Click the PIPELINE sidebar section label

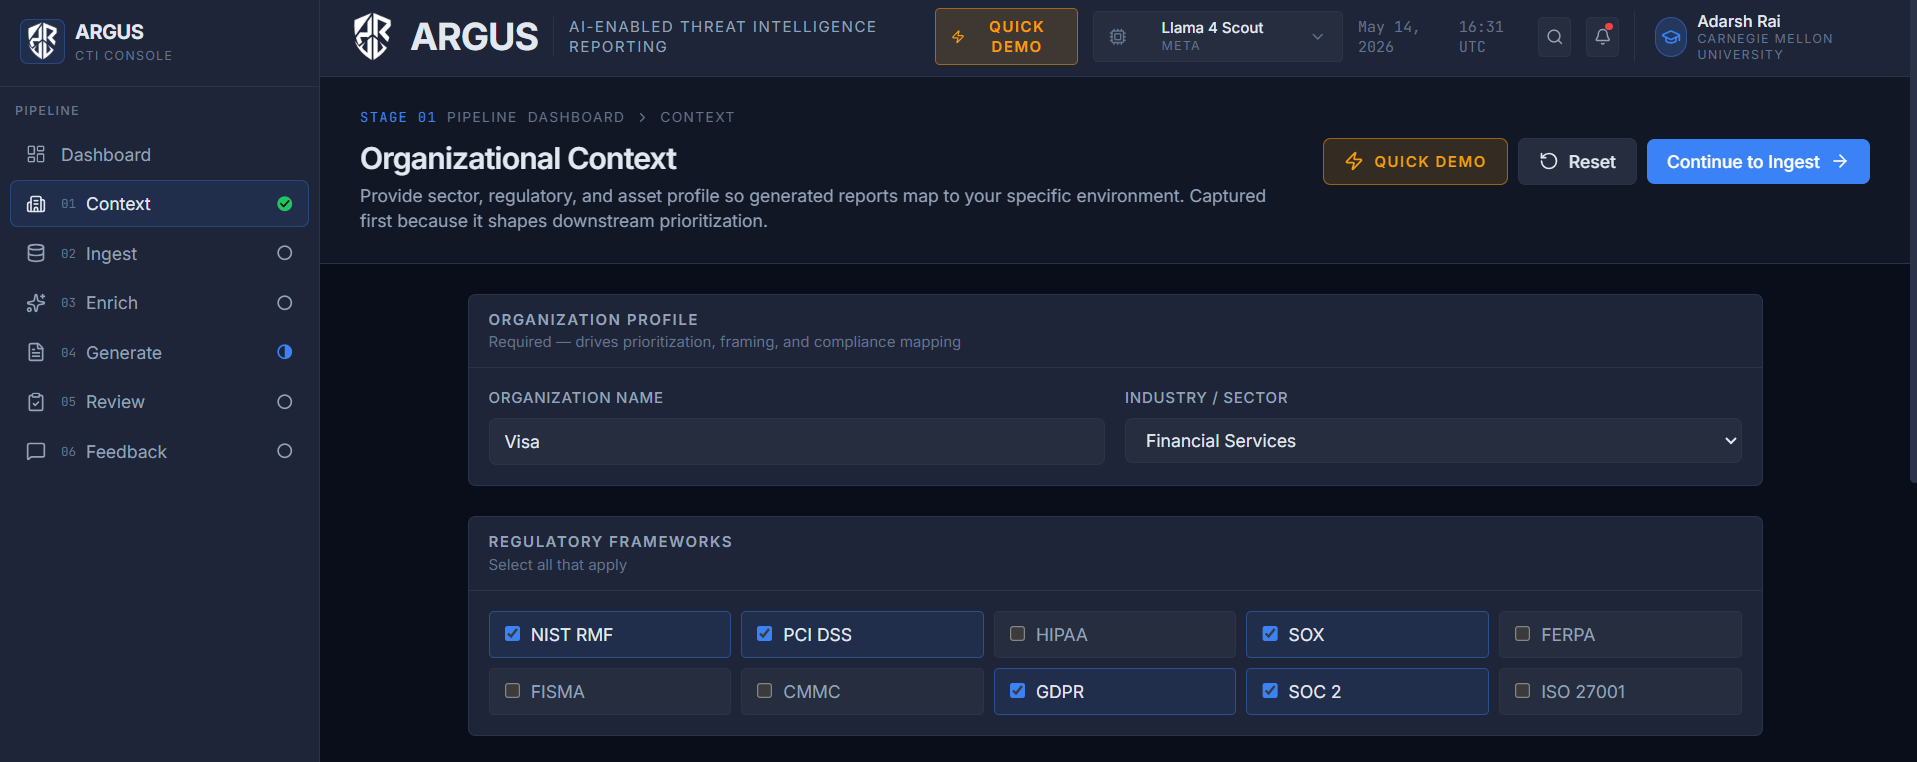[47, 111]
